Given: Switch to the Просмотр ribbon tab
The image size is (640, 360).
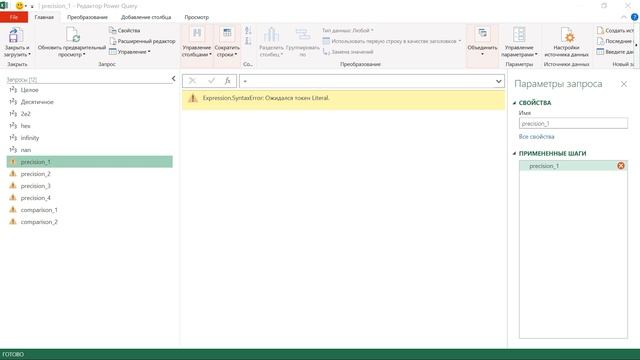Looking at the screenshot, I should pos(196,17).
